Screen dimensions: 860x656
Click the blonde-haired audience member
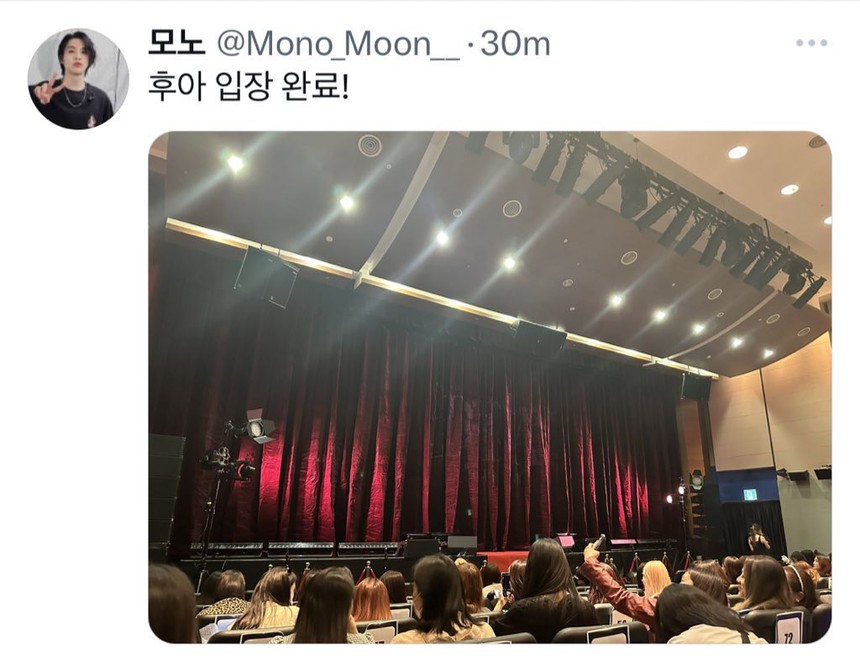pos(656,580)
